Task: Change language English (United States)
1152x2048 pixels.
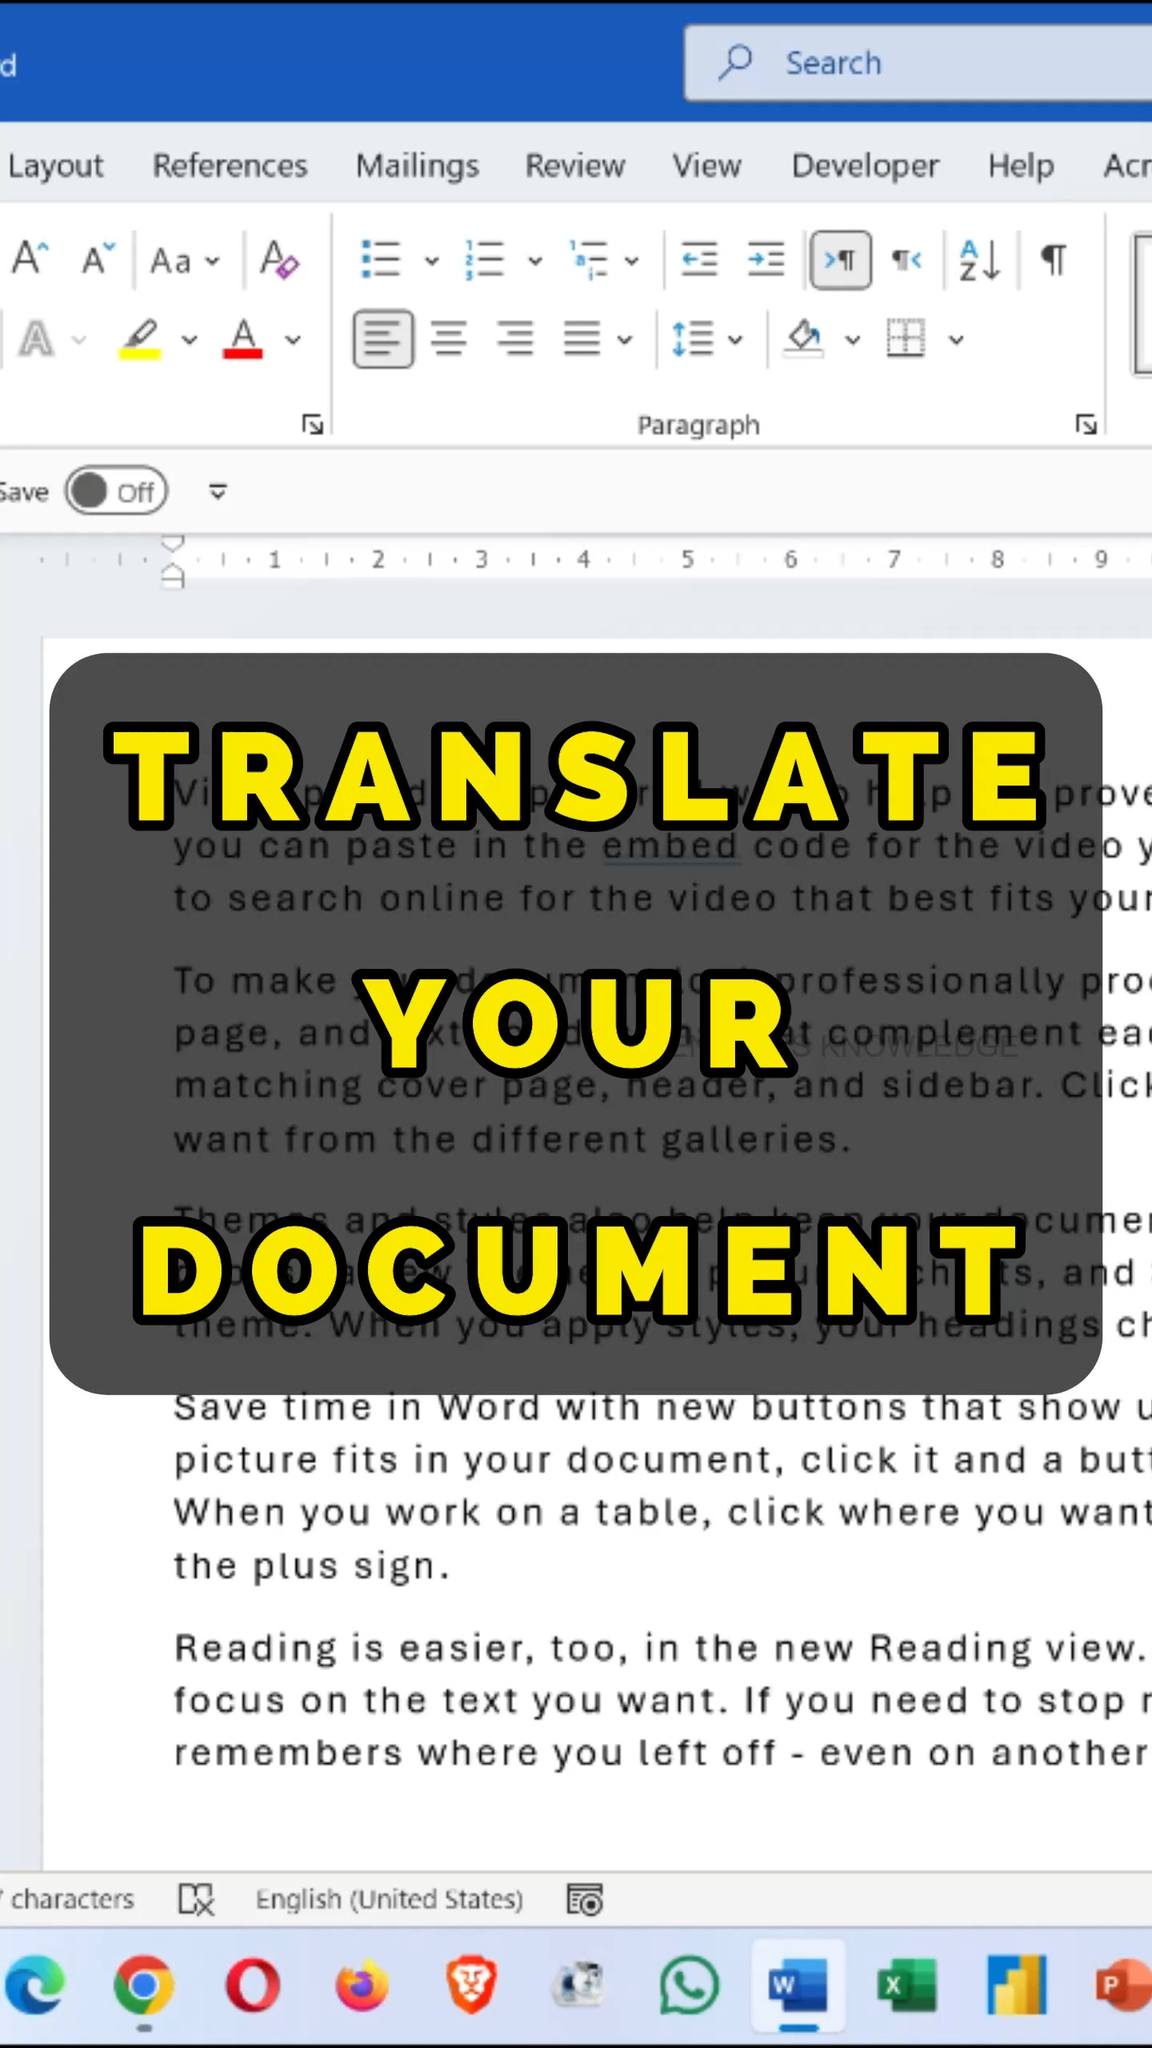Action: tap(389, 1899)
